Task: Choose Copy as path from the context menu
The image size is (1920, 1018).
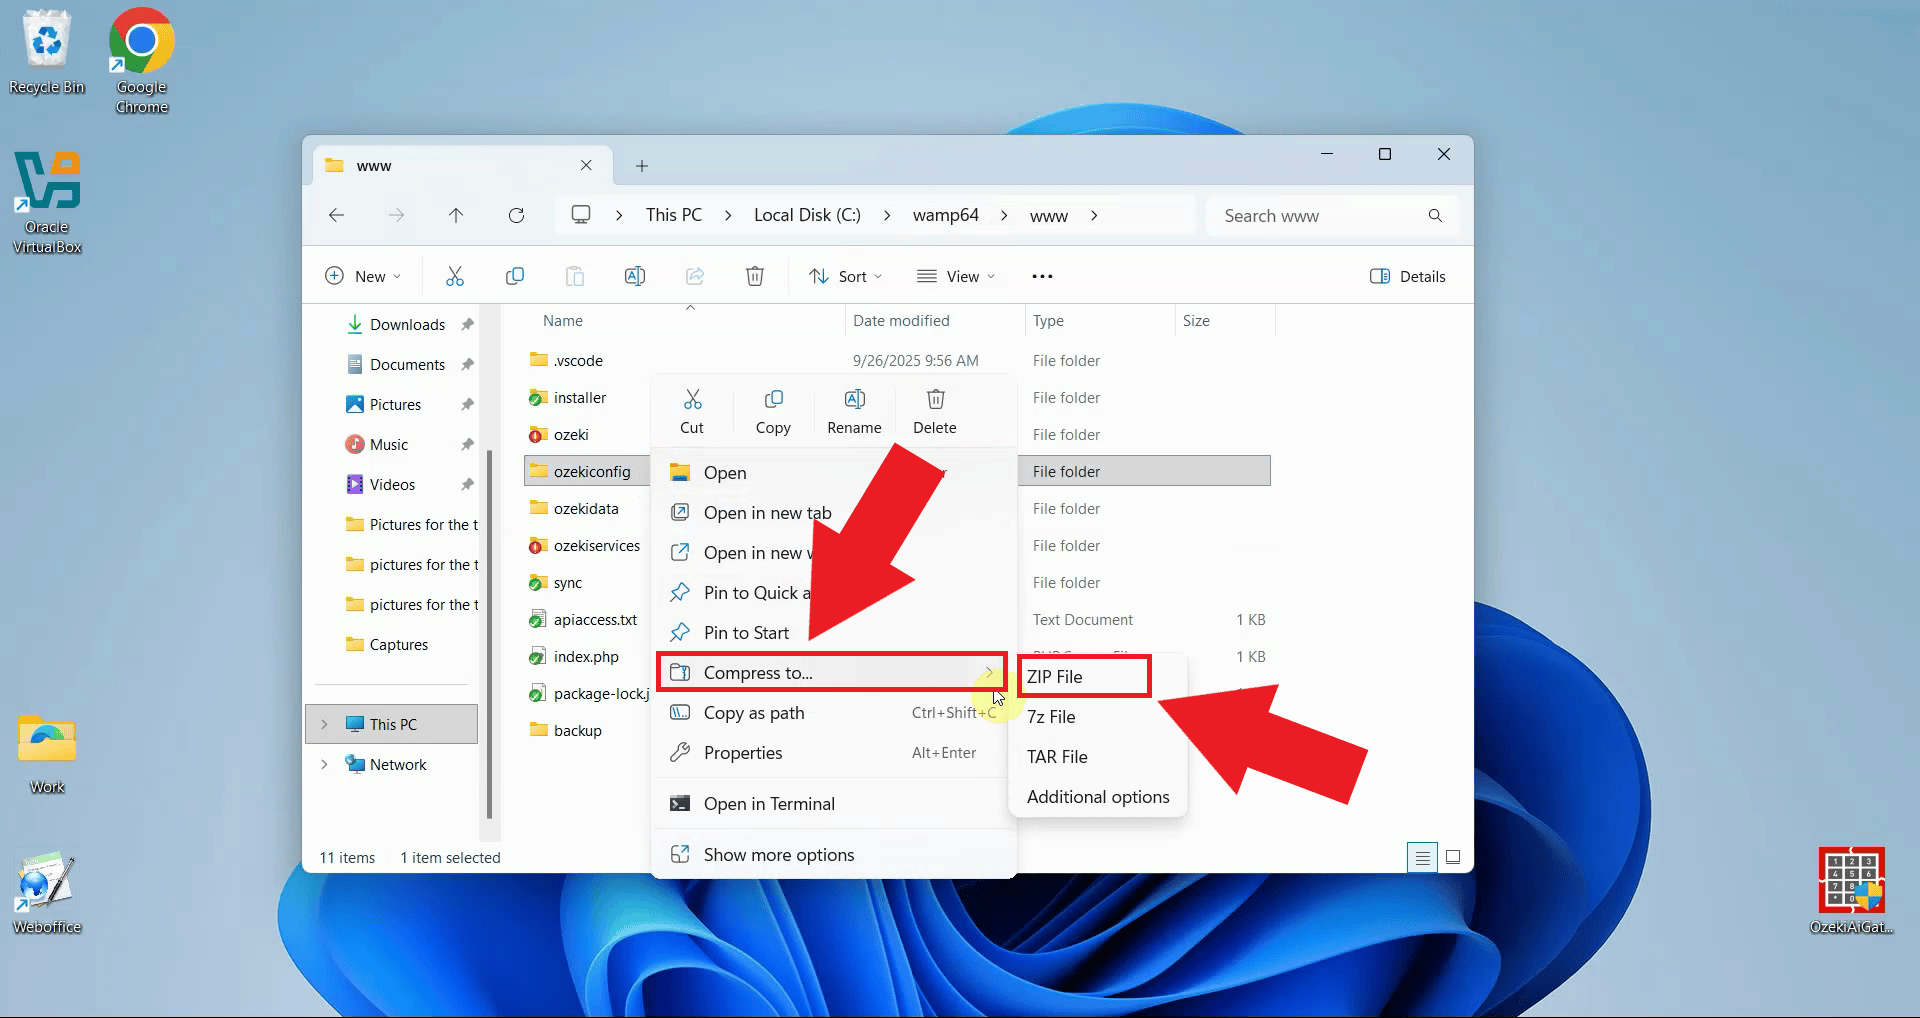Action: (x=754, y=712)
